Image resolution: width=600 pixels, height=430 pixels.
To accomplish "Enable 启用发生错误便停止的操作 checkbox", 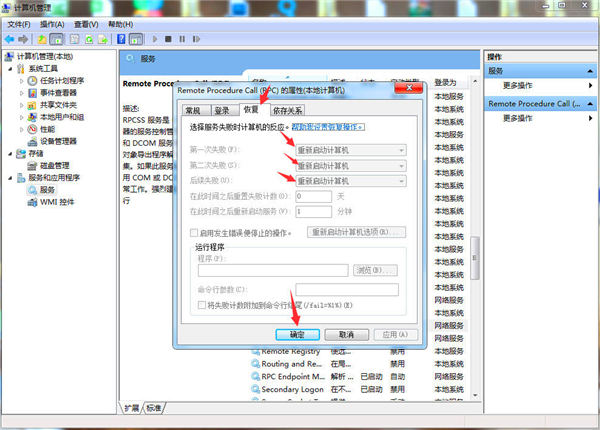I will coord(194,232).
